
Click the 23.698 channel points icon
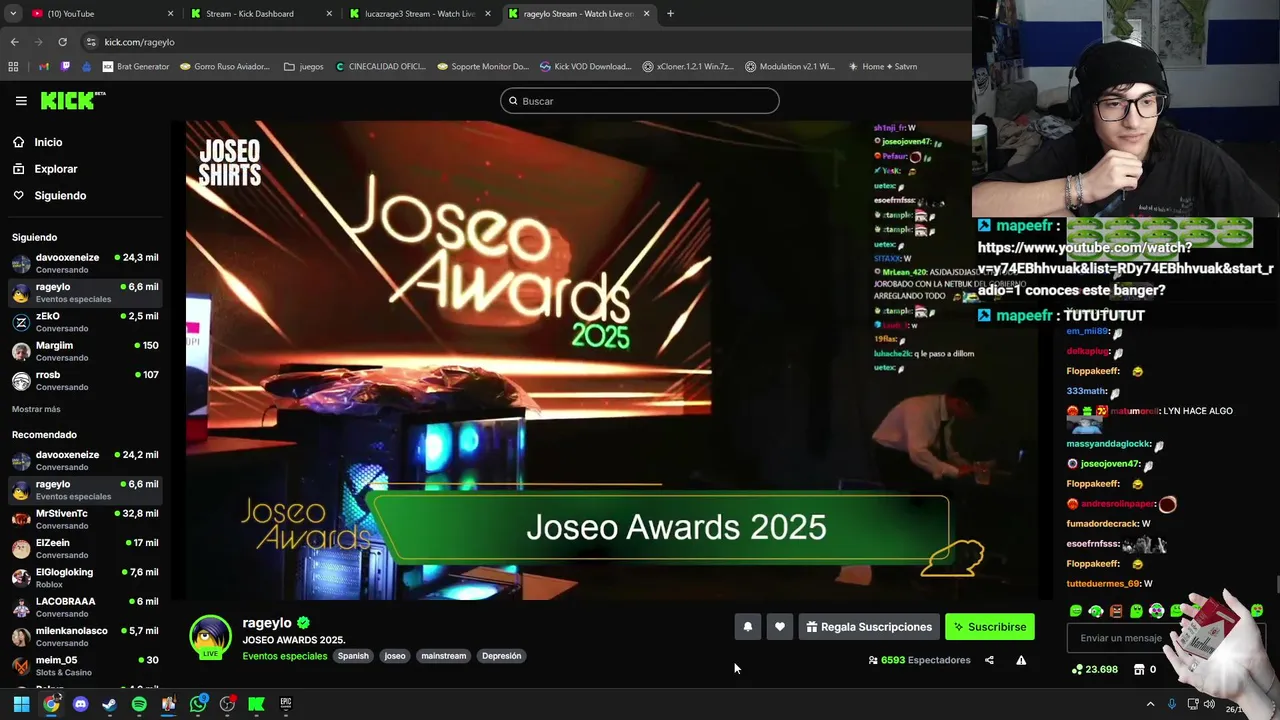(1077, 669)
